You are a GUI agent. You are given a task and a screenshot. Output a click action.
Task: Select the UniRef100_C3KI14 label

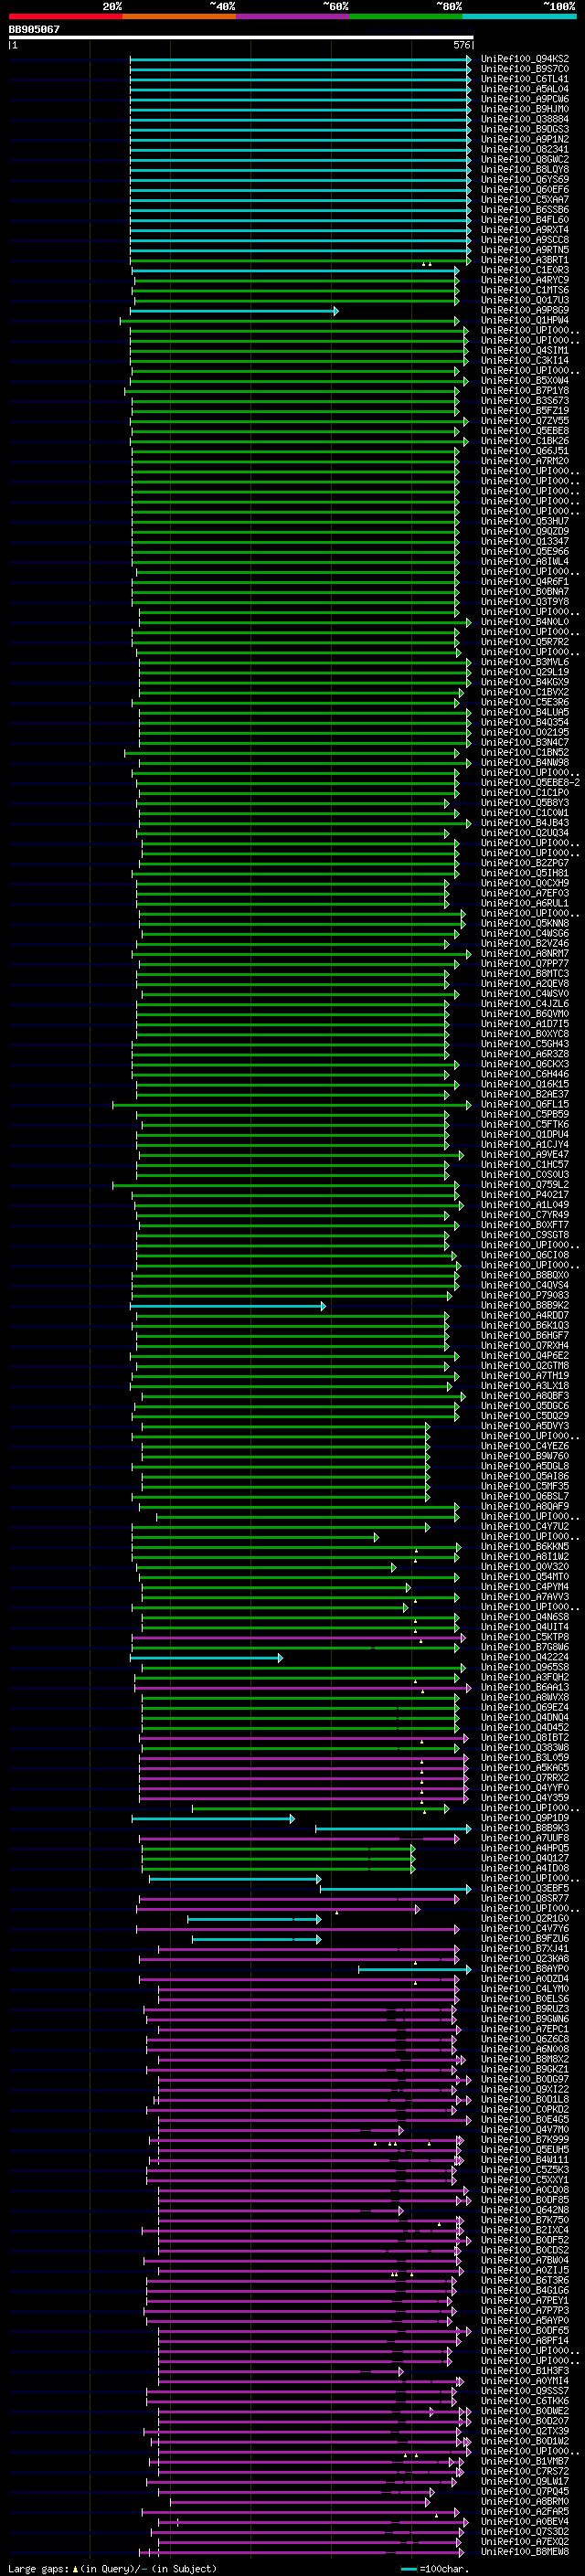point(525,360)
